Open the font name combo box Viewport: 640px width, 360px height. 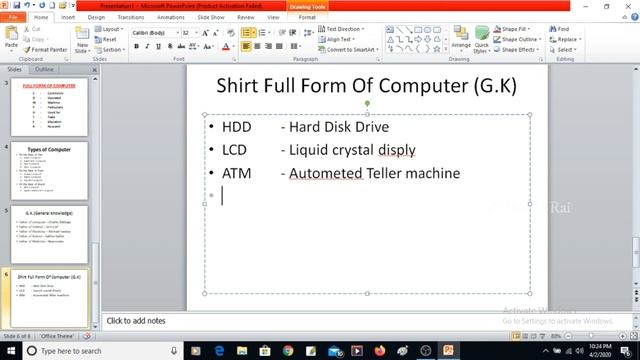coord(156,33)
